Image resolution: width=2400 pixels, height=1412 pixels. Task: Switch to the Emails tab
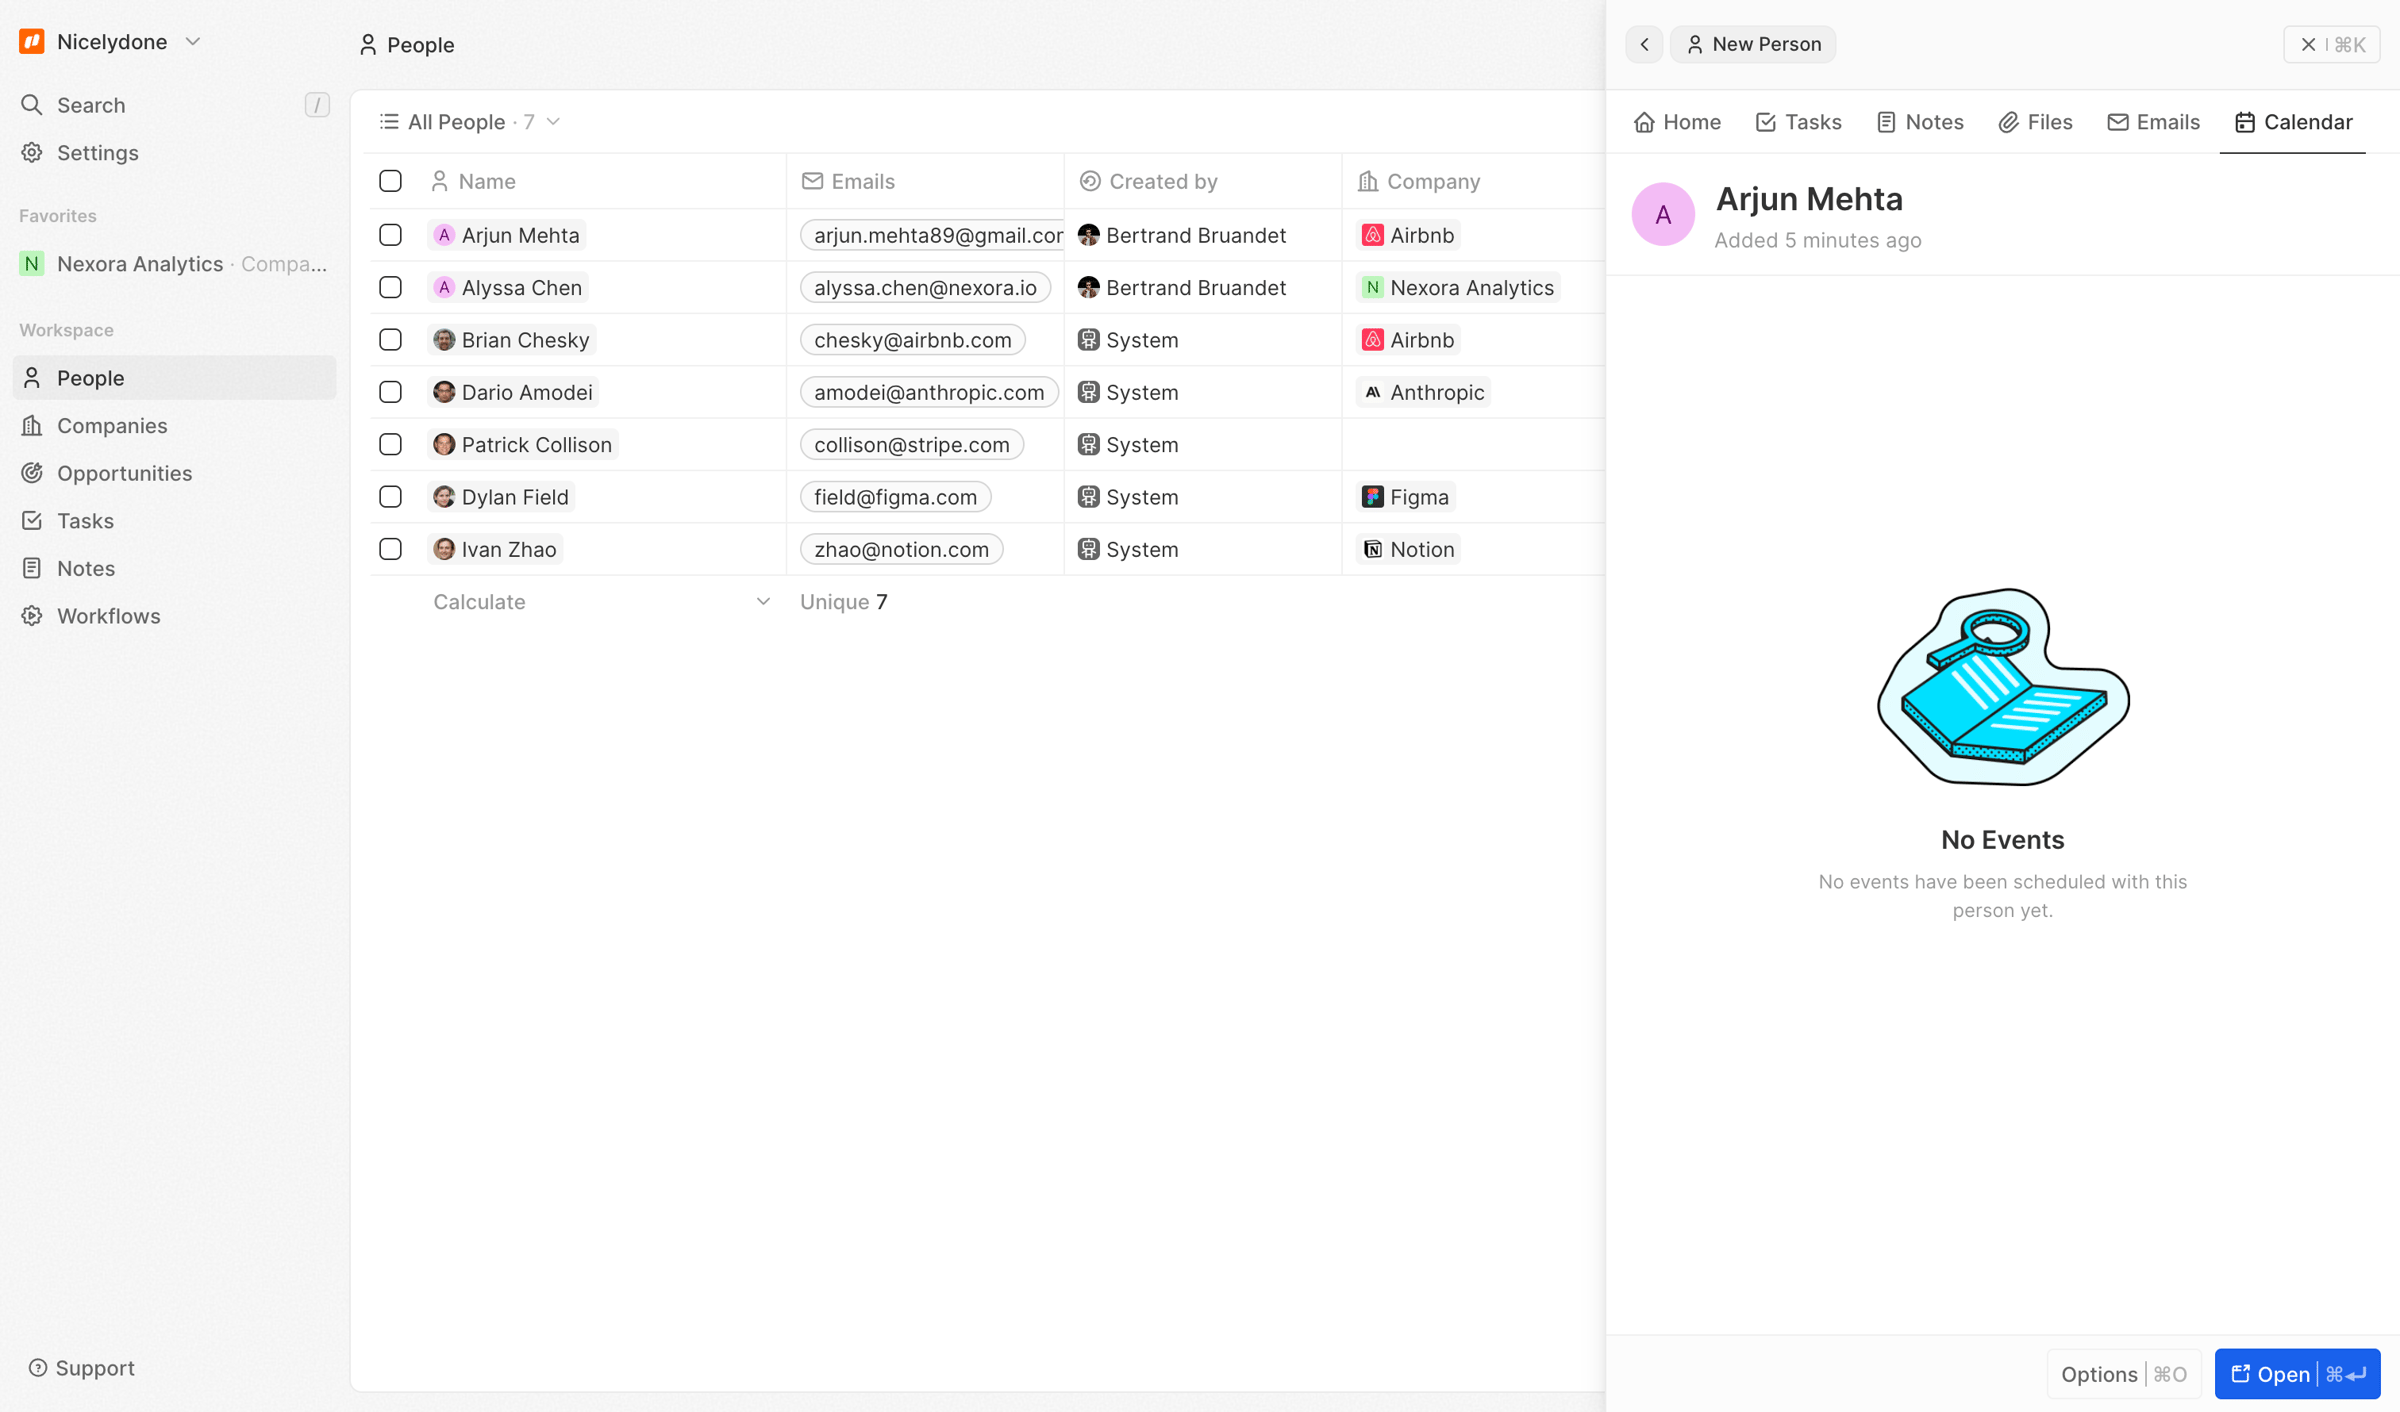click(2153, 122)
